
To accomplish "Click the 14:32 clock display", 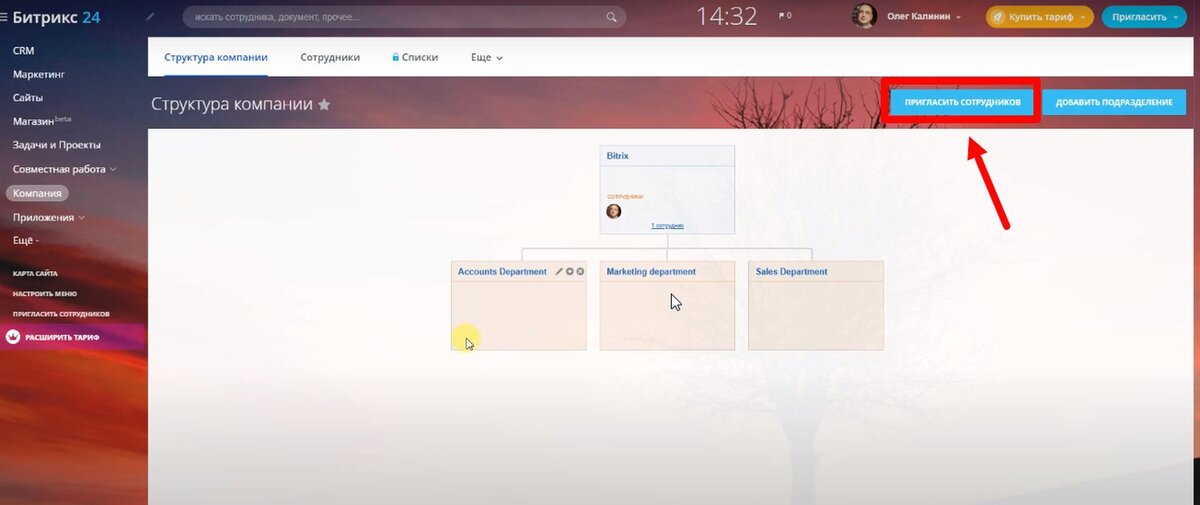I will 726,16.
